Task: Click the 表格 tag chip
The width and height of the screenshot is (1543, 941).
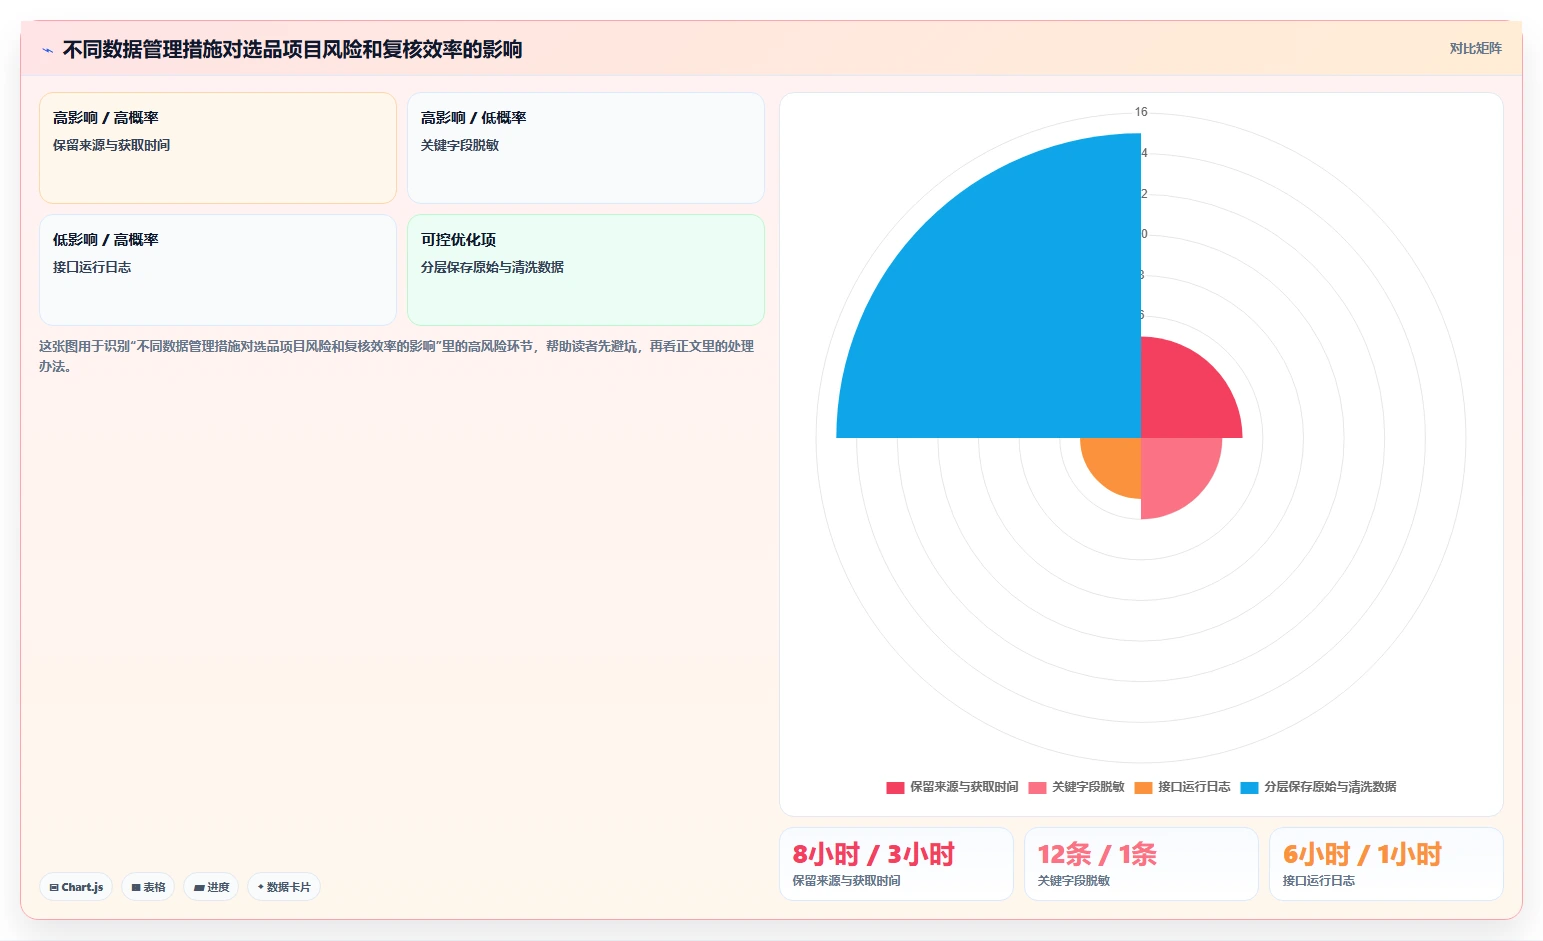Action: [148, 887]
